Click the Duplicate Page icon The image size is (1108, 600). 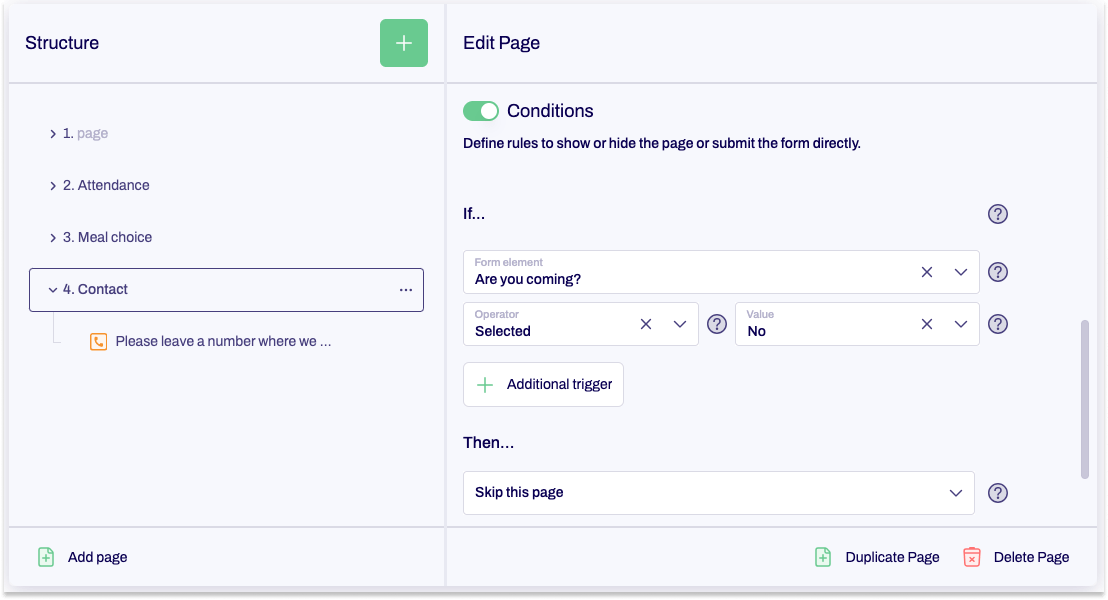823,558
